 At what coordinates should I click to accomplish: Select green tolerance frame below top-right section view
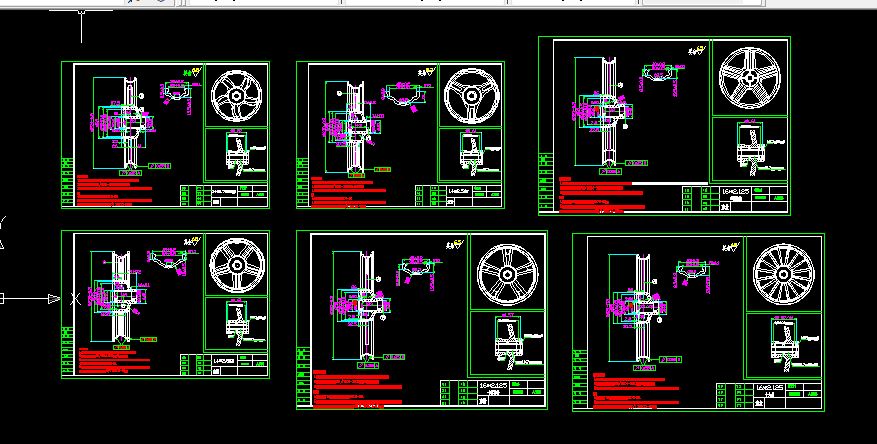(x=611, y=171)
